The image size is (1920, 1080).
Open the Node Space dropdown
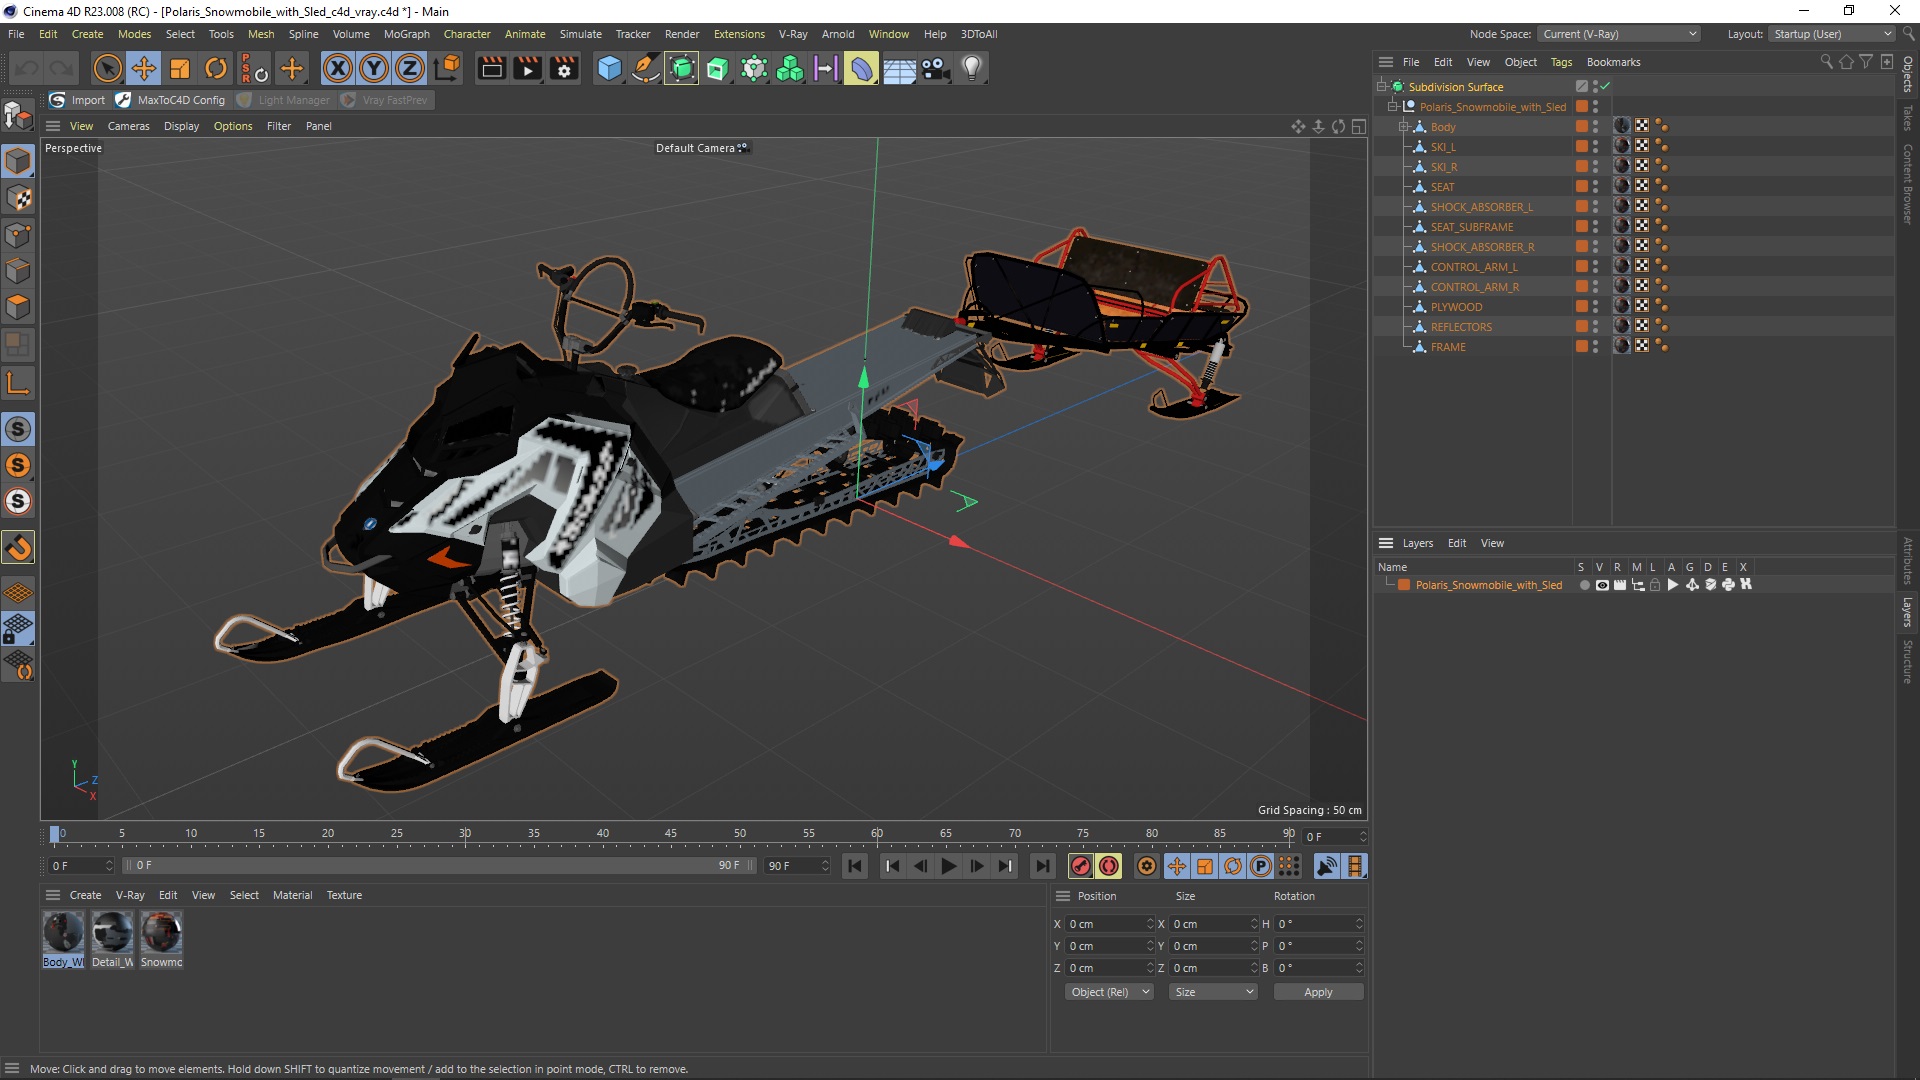[1618, 34]
